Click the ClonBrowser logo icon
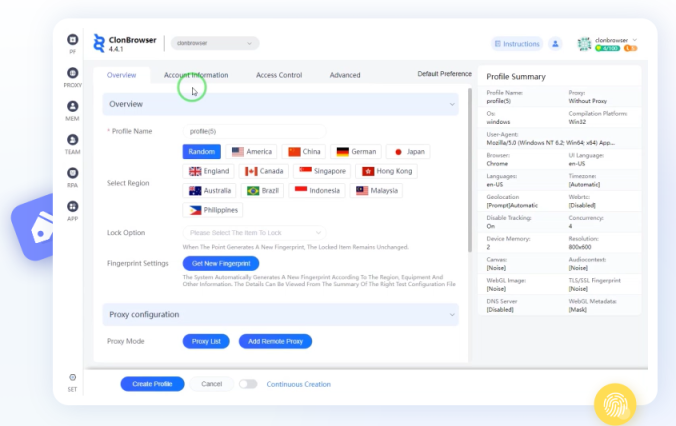This screenshot has height=426, width=676. coord(99,43)
